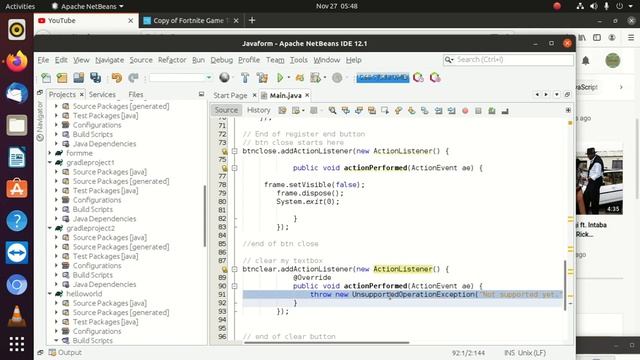Click the Projects panel vertical scrollbar
This screenshot has width=640, height=360.
pos(204,216)
